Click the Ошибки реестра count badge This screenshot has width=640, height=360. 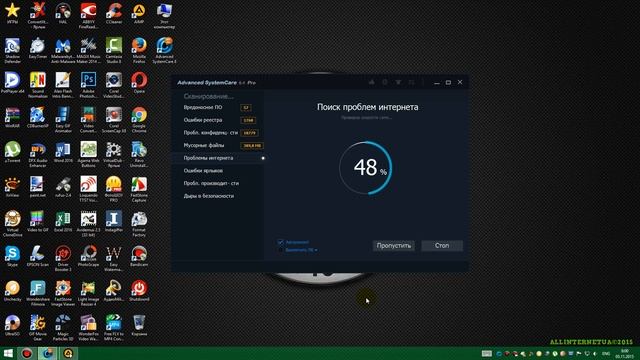click(x=248, y=120)
